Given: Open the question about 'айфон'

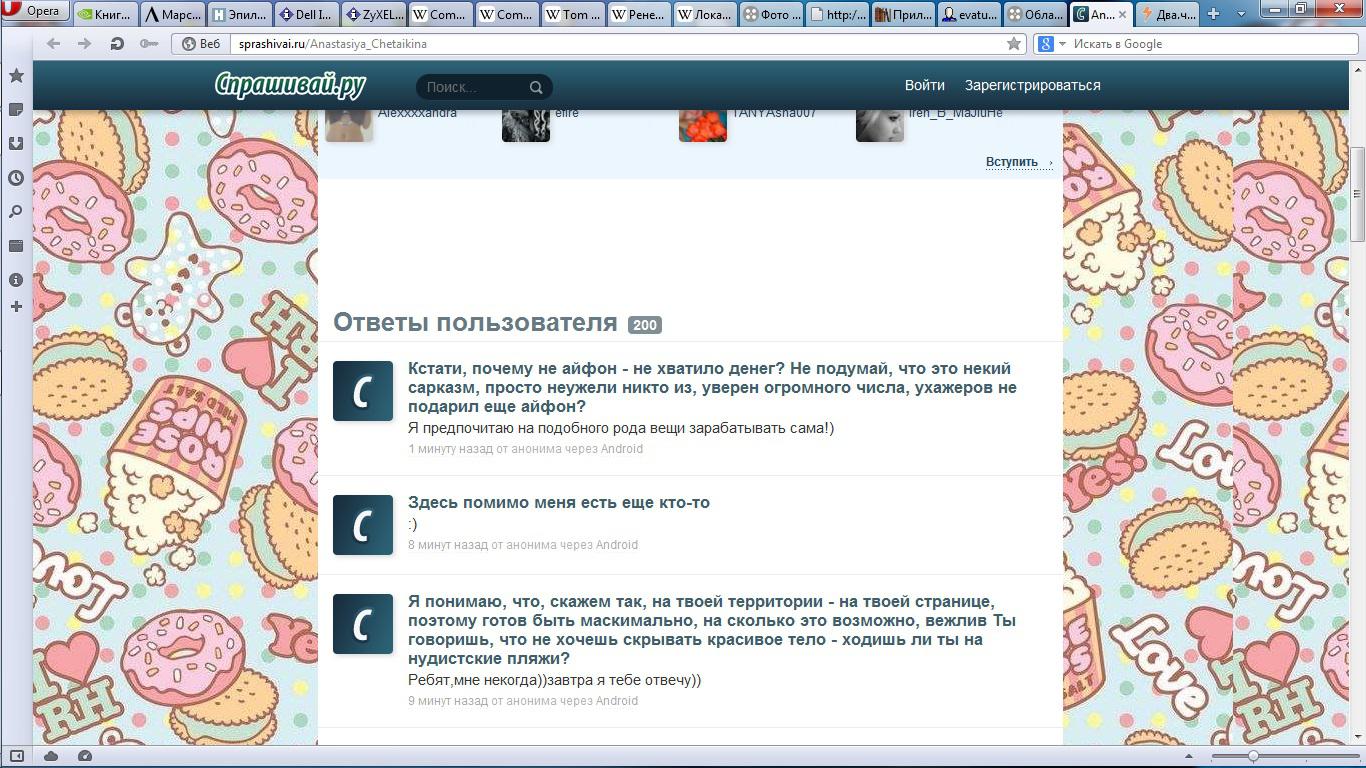Looking at the screenshot, I should pyautogui.click(x=712, y=387).
